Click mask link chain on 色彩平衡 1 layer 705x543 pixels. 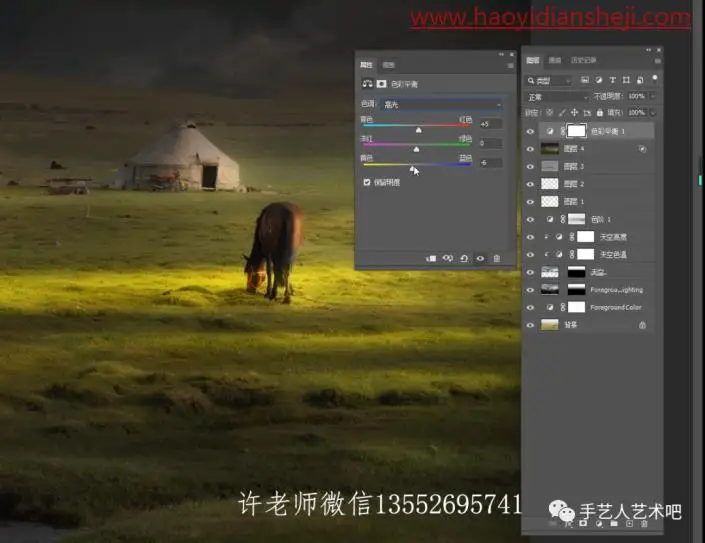[x=562, y=131]
